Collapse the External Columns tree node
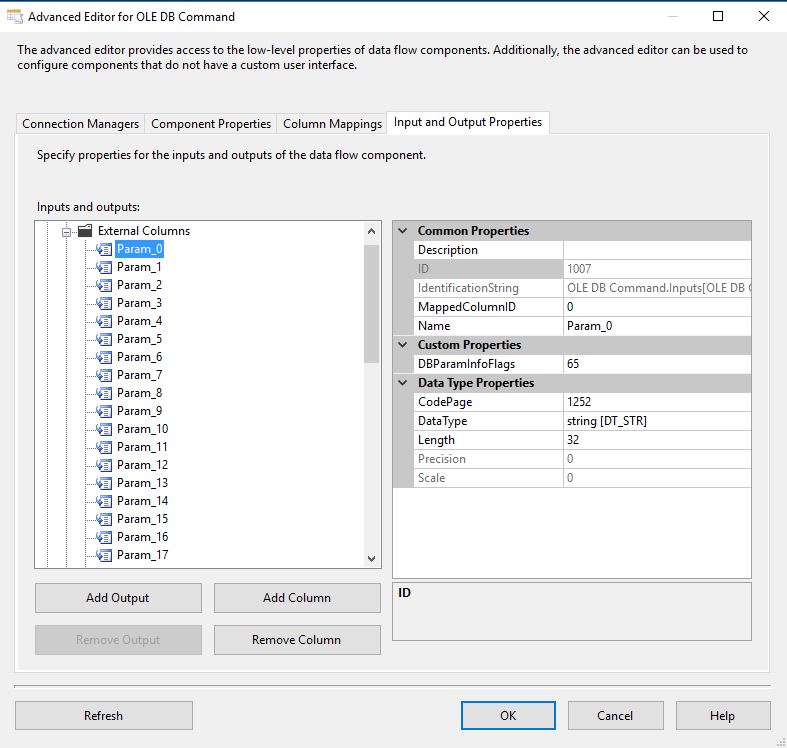 pos(67,231)
